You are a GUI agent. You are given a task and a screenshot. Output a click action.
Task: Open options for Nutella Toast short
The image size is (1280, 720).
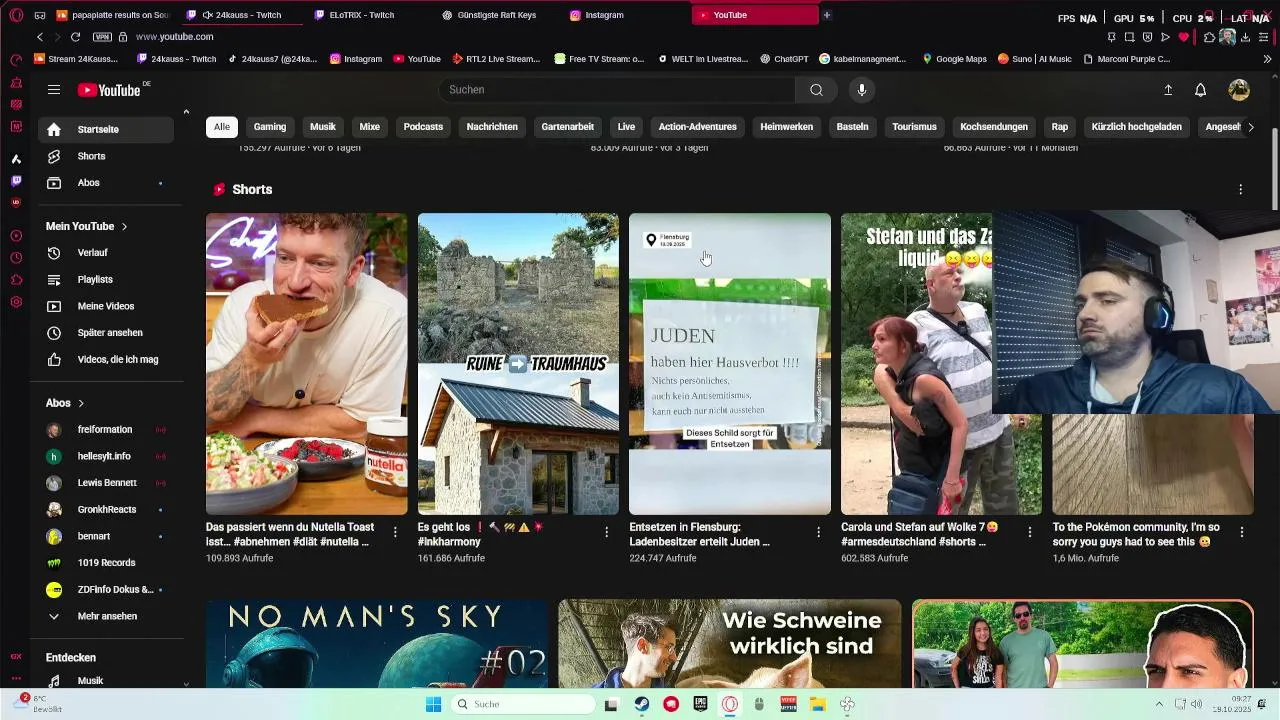(x=395, y=532)
